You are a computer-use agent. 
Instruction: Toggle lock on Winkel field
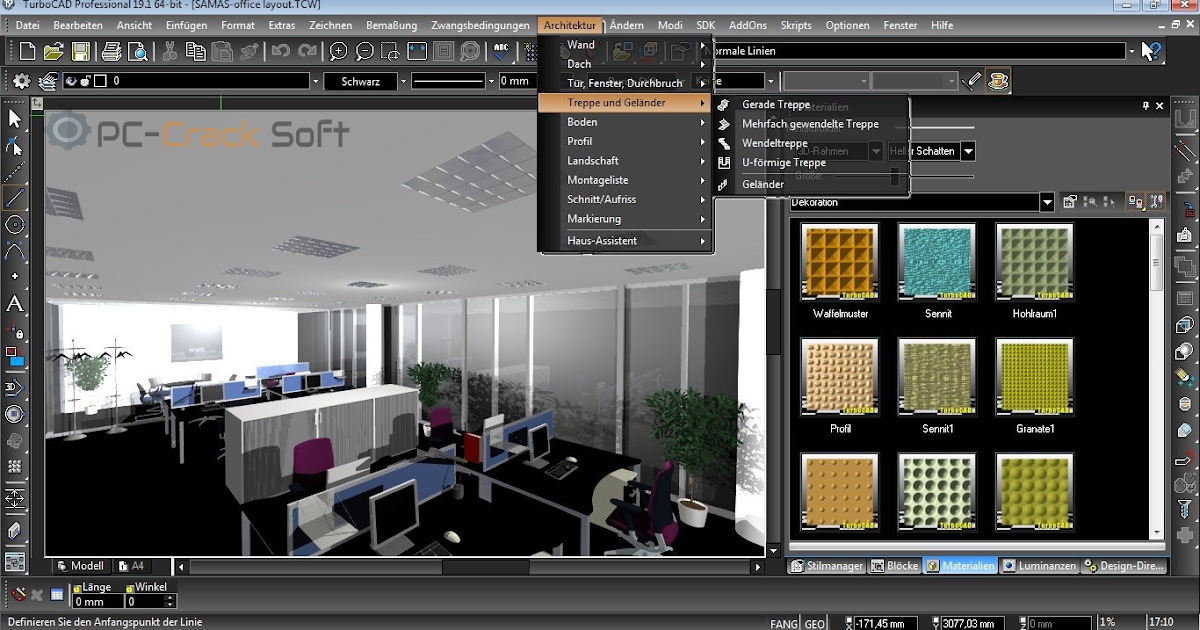129,588
